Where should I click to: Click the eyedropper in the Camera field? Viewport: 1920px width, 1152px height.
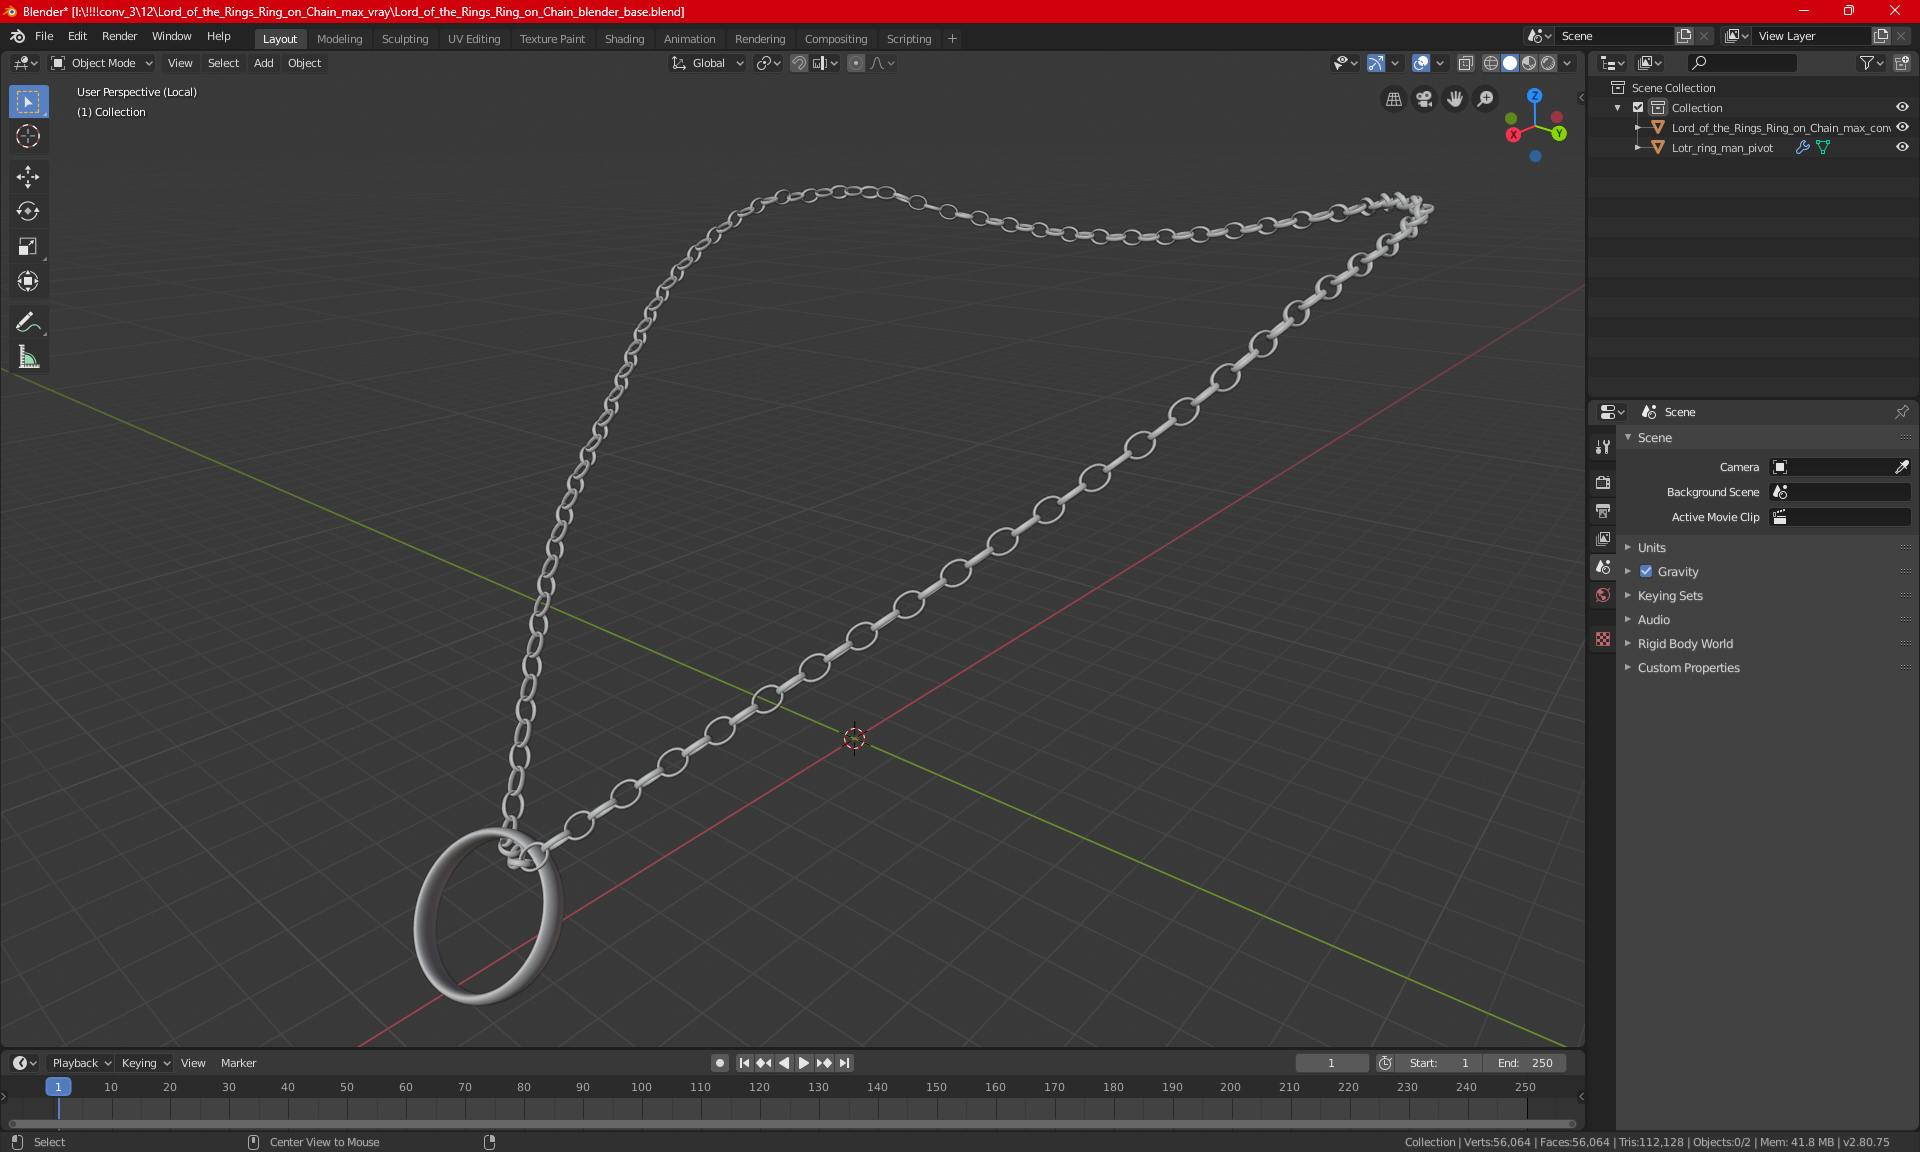tap(1902, 467)
